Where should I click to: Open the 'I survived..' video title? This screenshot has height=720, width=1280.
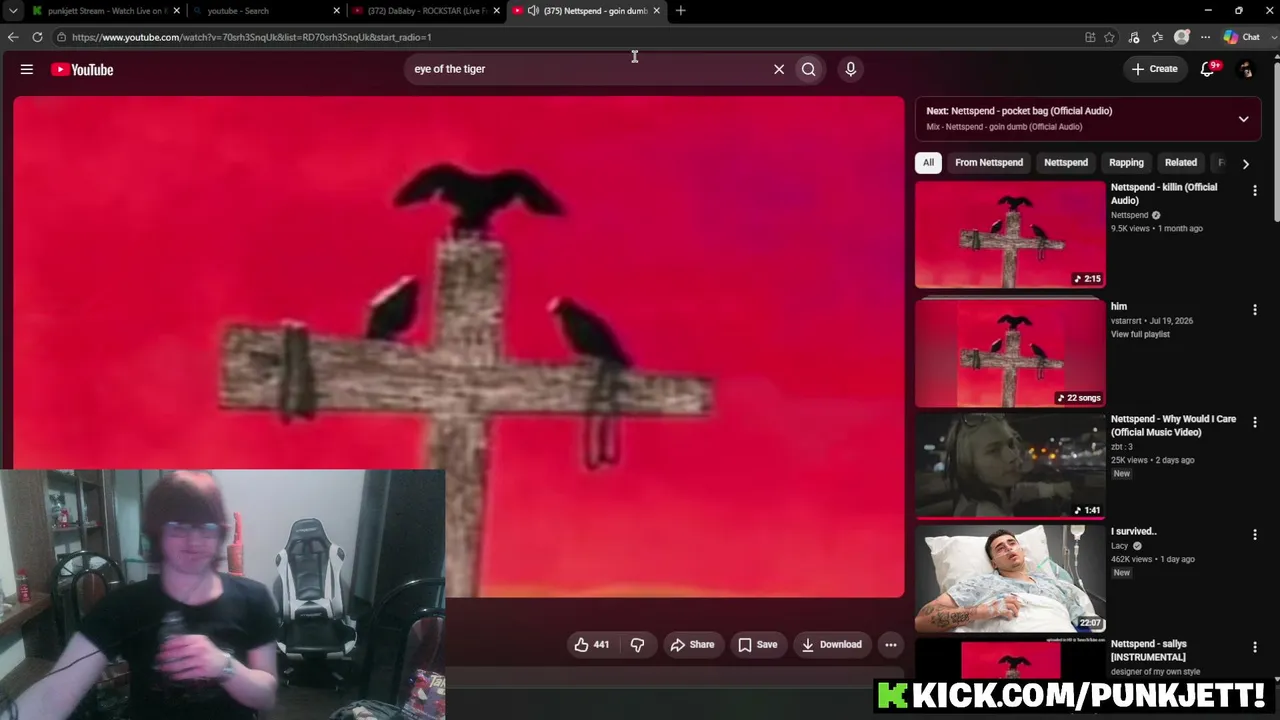(x=1134, y=531)
